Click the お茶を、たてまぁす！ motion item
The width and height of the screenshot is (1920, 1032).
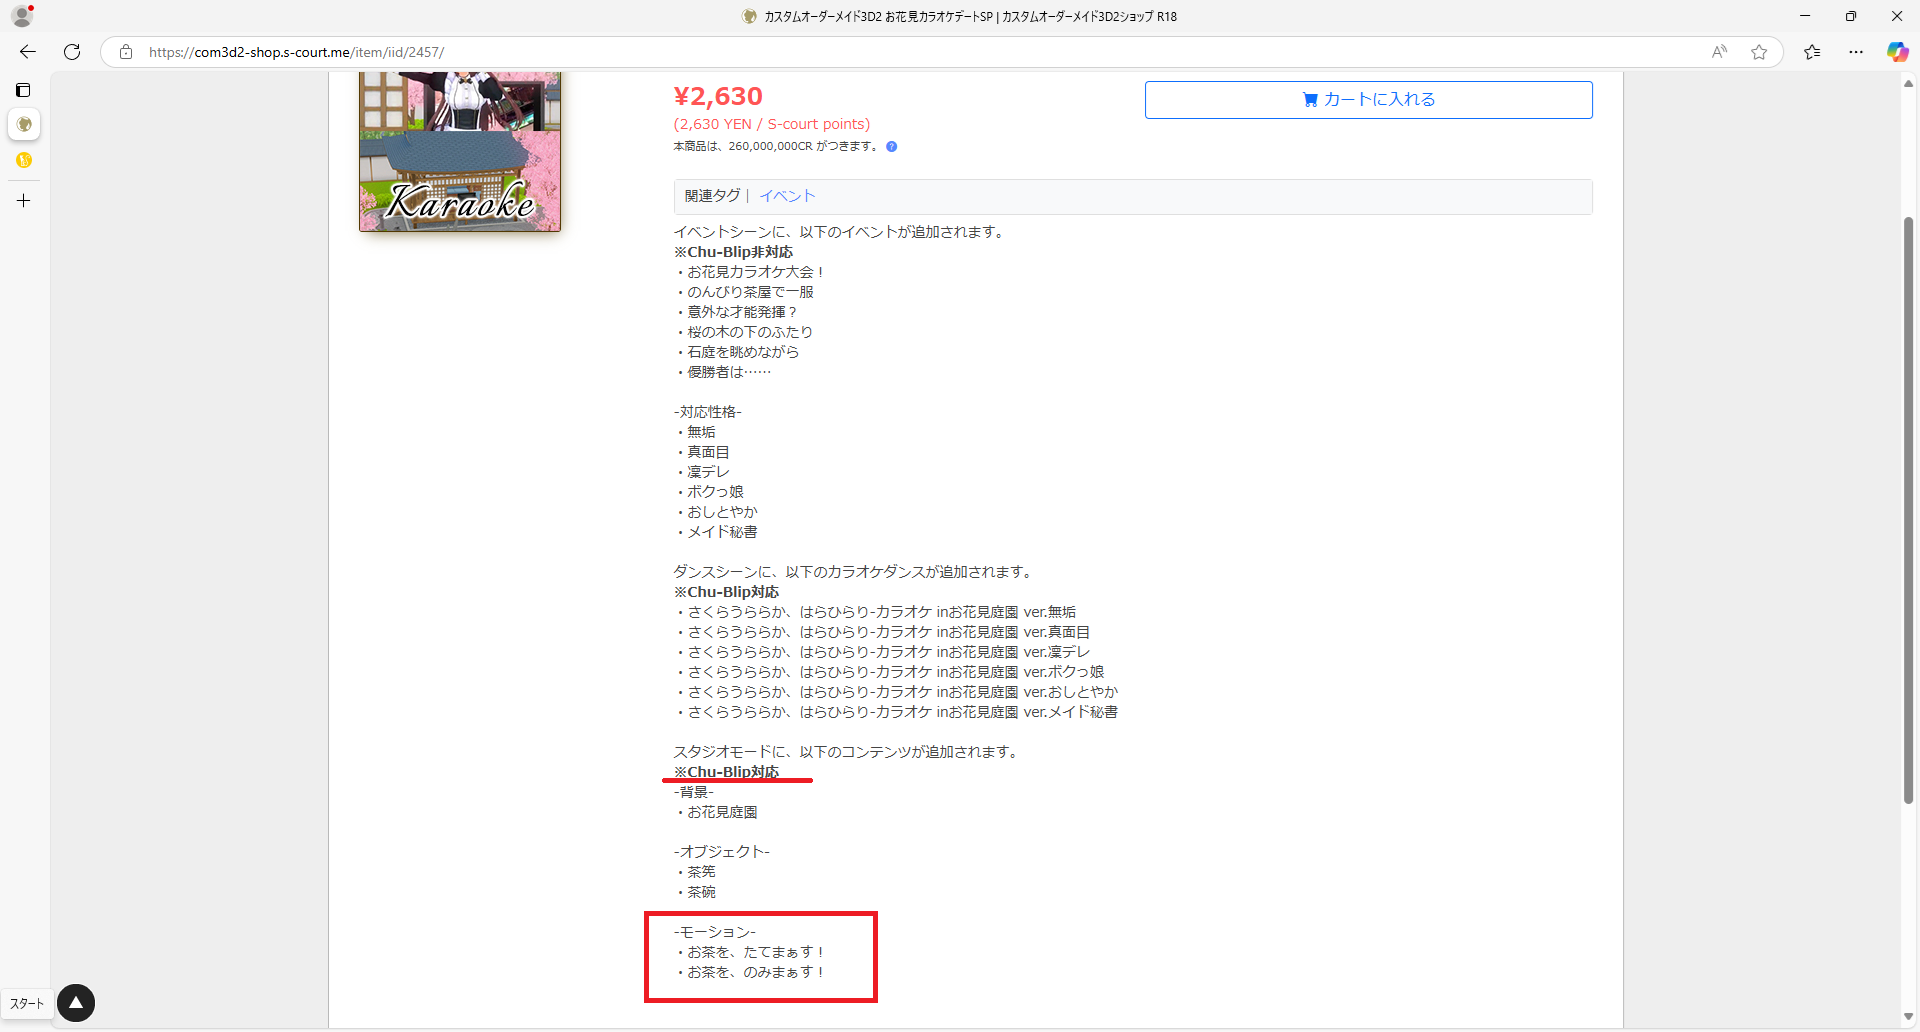tap(750, 952)
